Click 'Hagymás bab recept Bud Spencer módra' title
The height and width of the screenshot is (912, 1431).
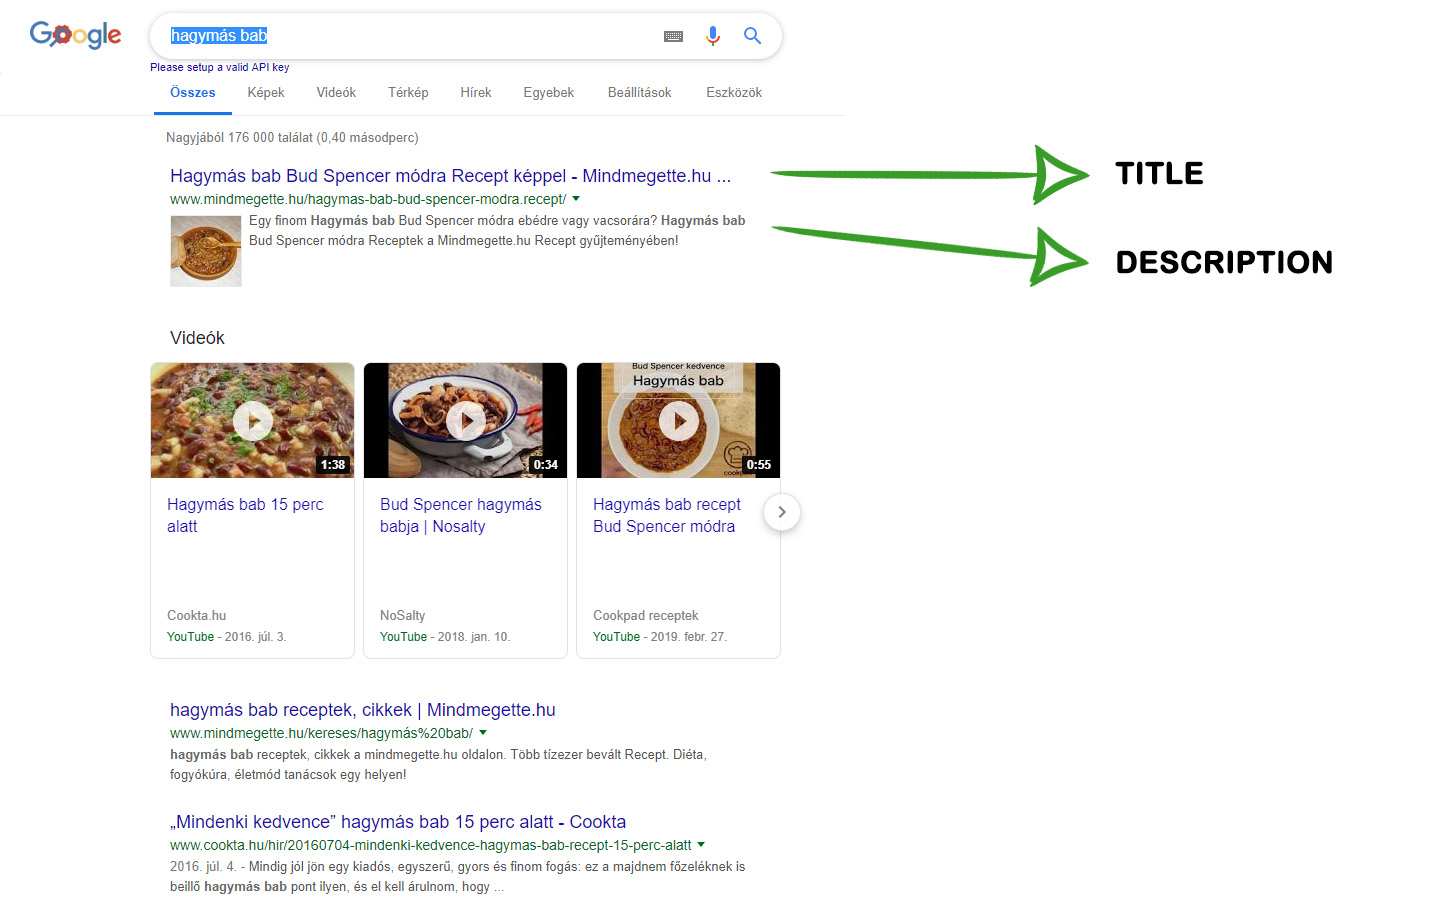(667, 515)
